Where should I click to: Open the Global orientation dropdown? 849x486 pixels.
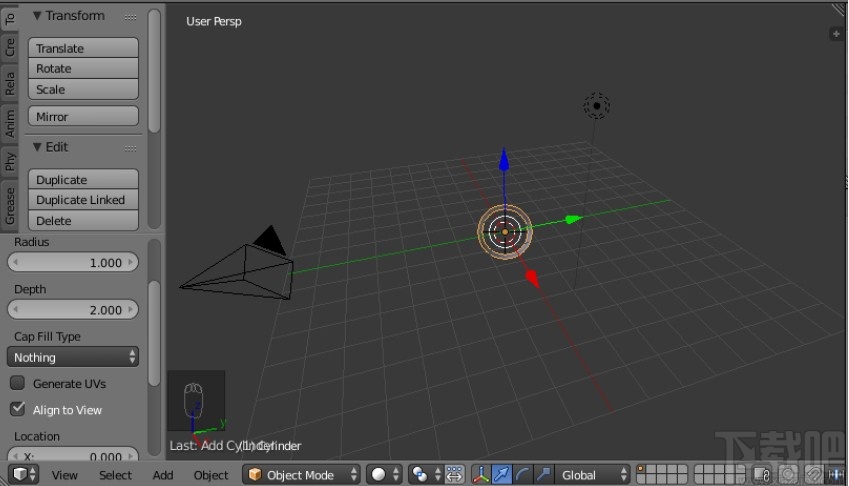pyautogui.click(x=593, y=475)
